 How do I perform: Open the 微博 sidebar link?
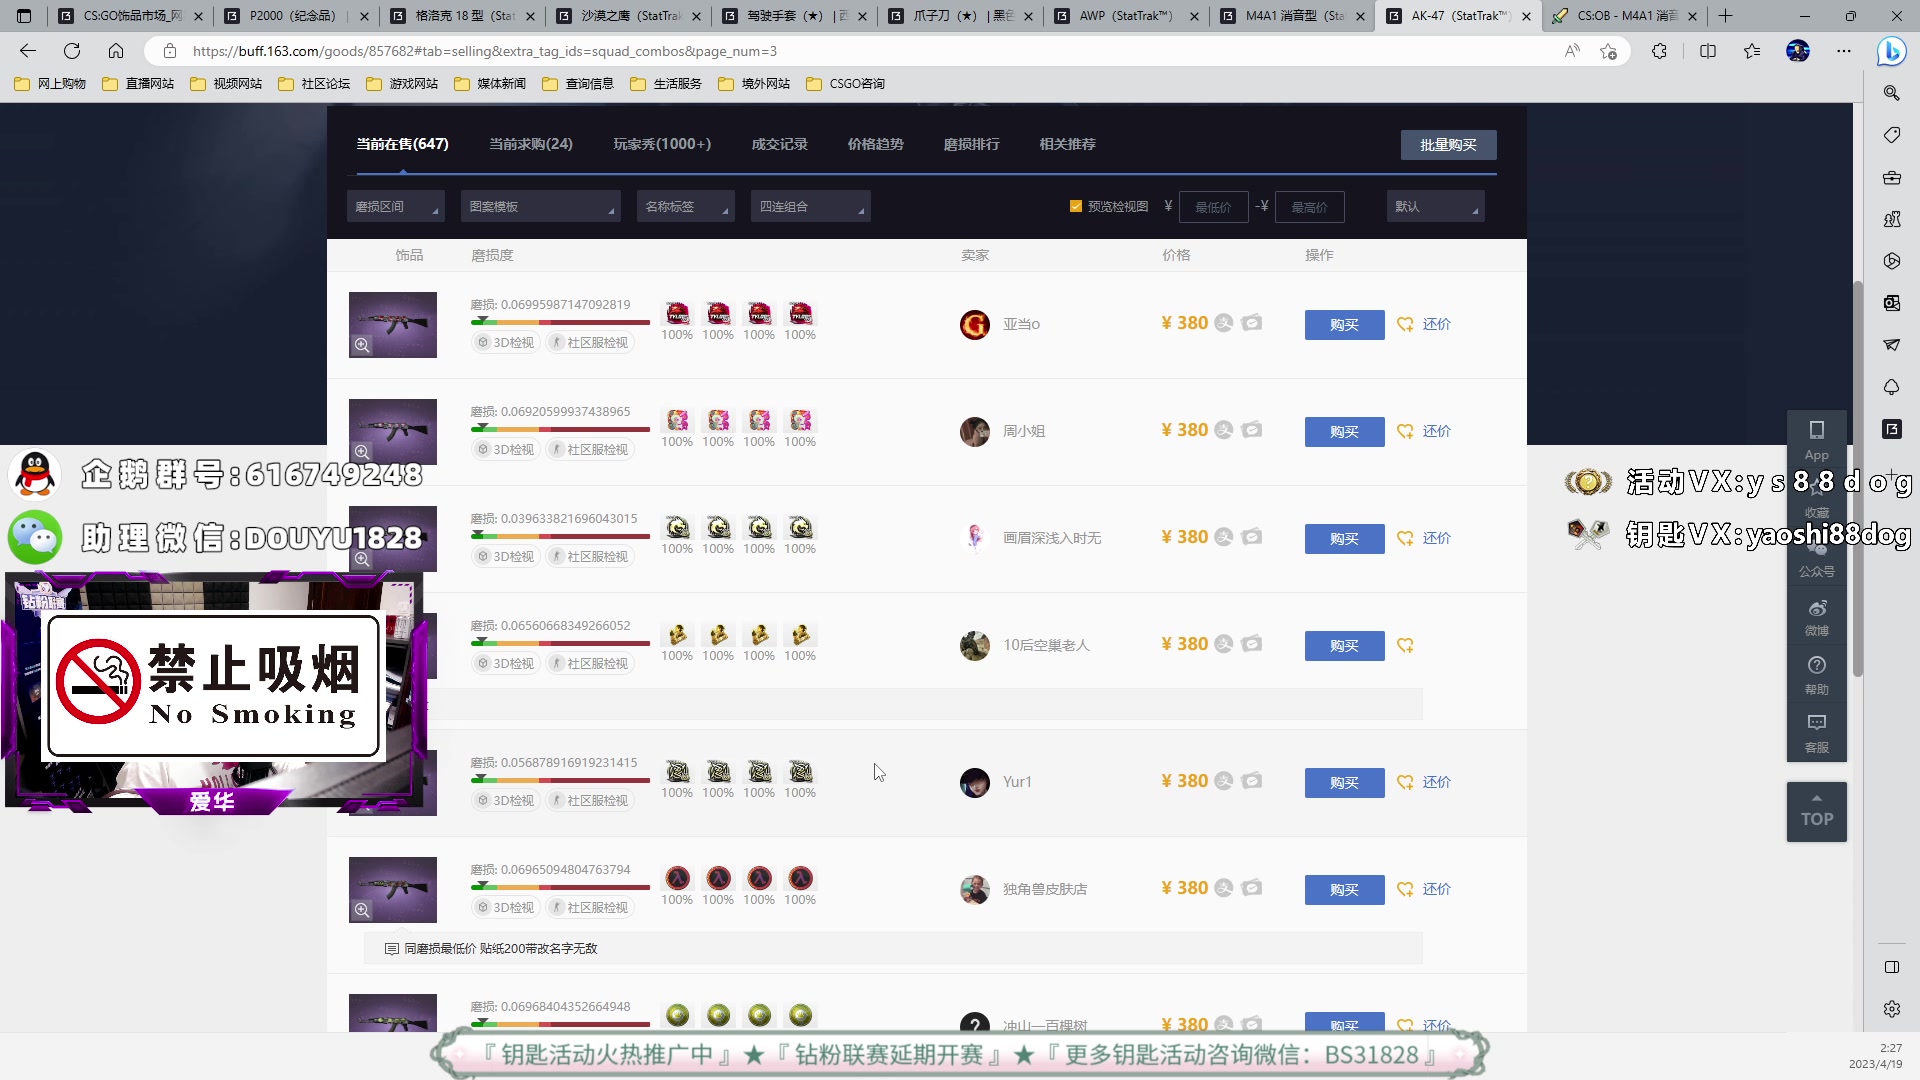(1816, 617)
